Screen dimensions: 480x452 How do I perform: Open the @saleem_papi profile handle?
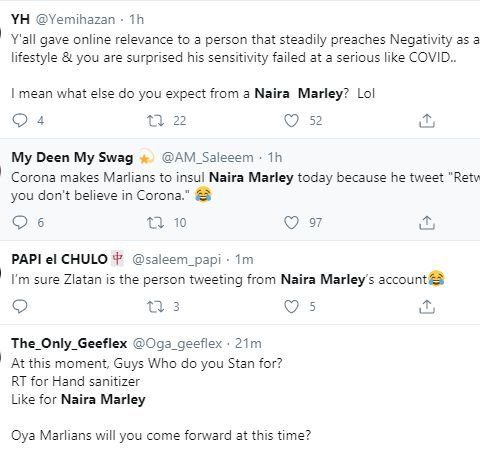coord(177,260)
